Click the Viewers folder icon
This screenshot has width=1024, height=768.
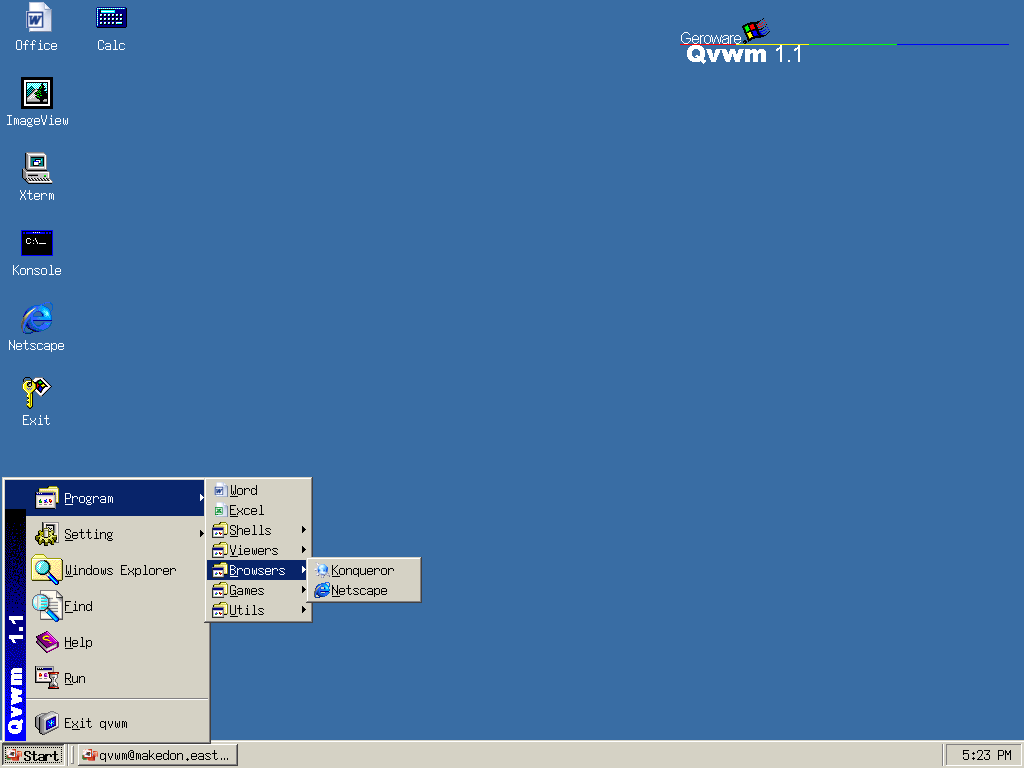[219, 551]
